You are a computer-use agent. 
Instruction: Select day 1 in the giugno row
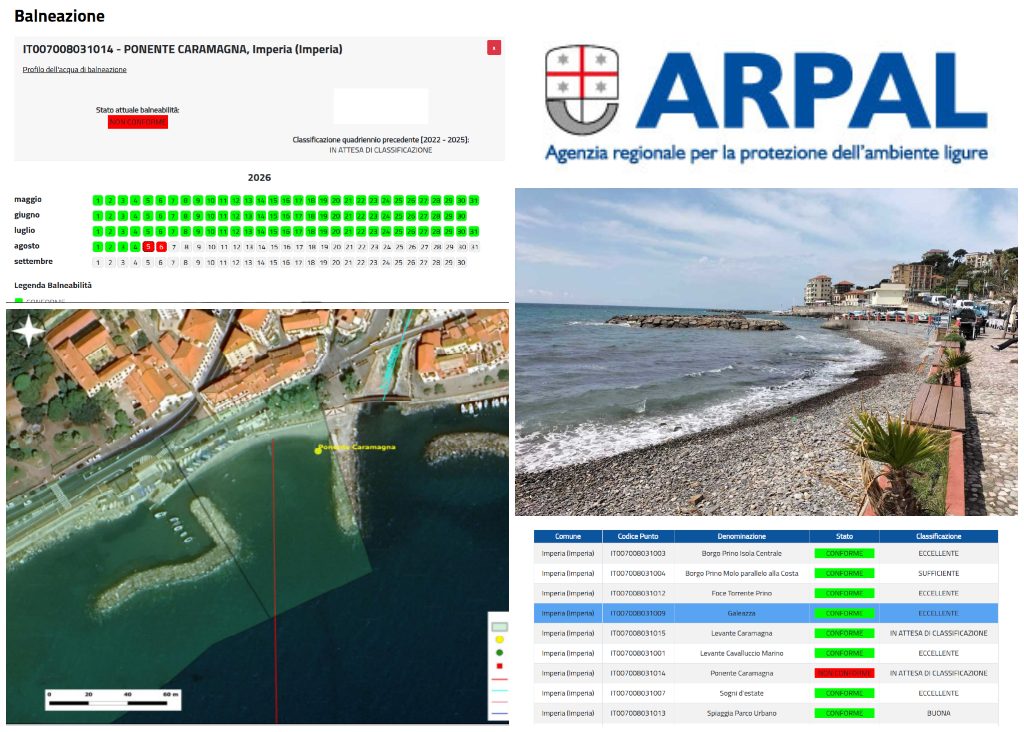click(98, 216)
